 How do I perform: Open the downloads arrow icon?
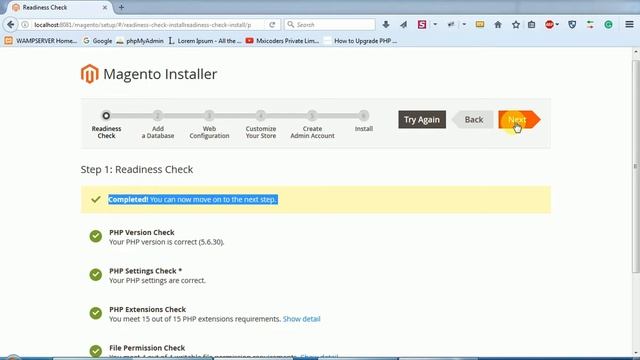[x=386, y=24]
